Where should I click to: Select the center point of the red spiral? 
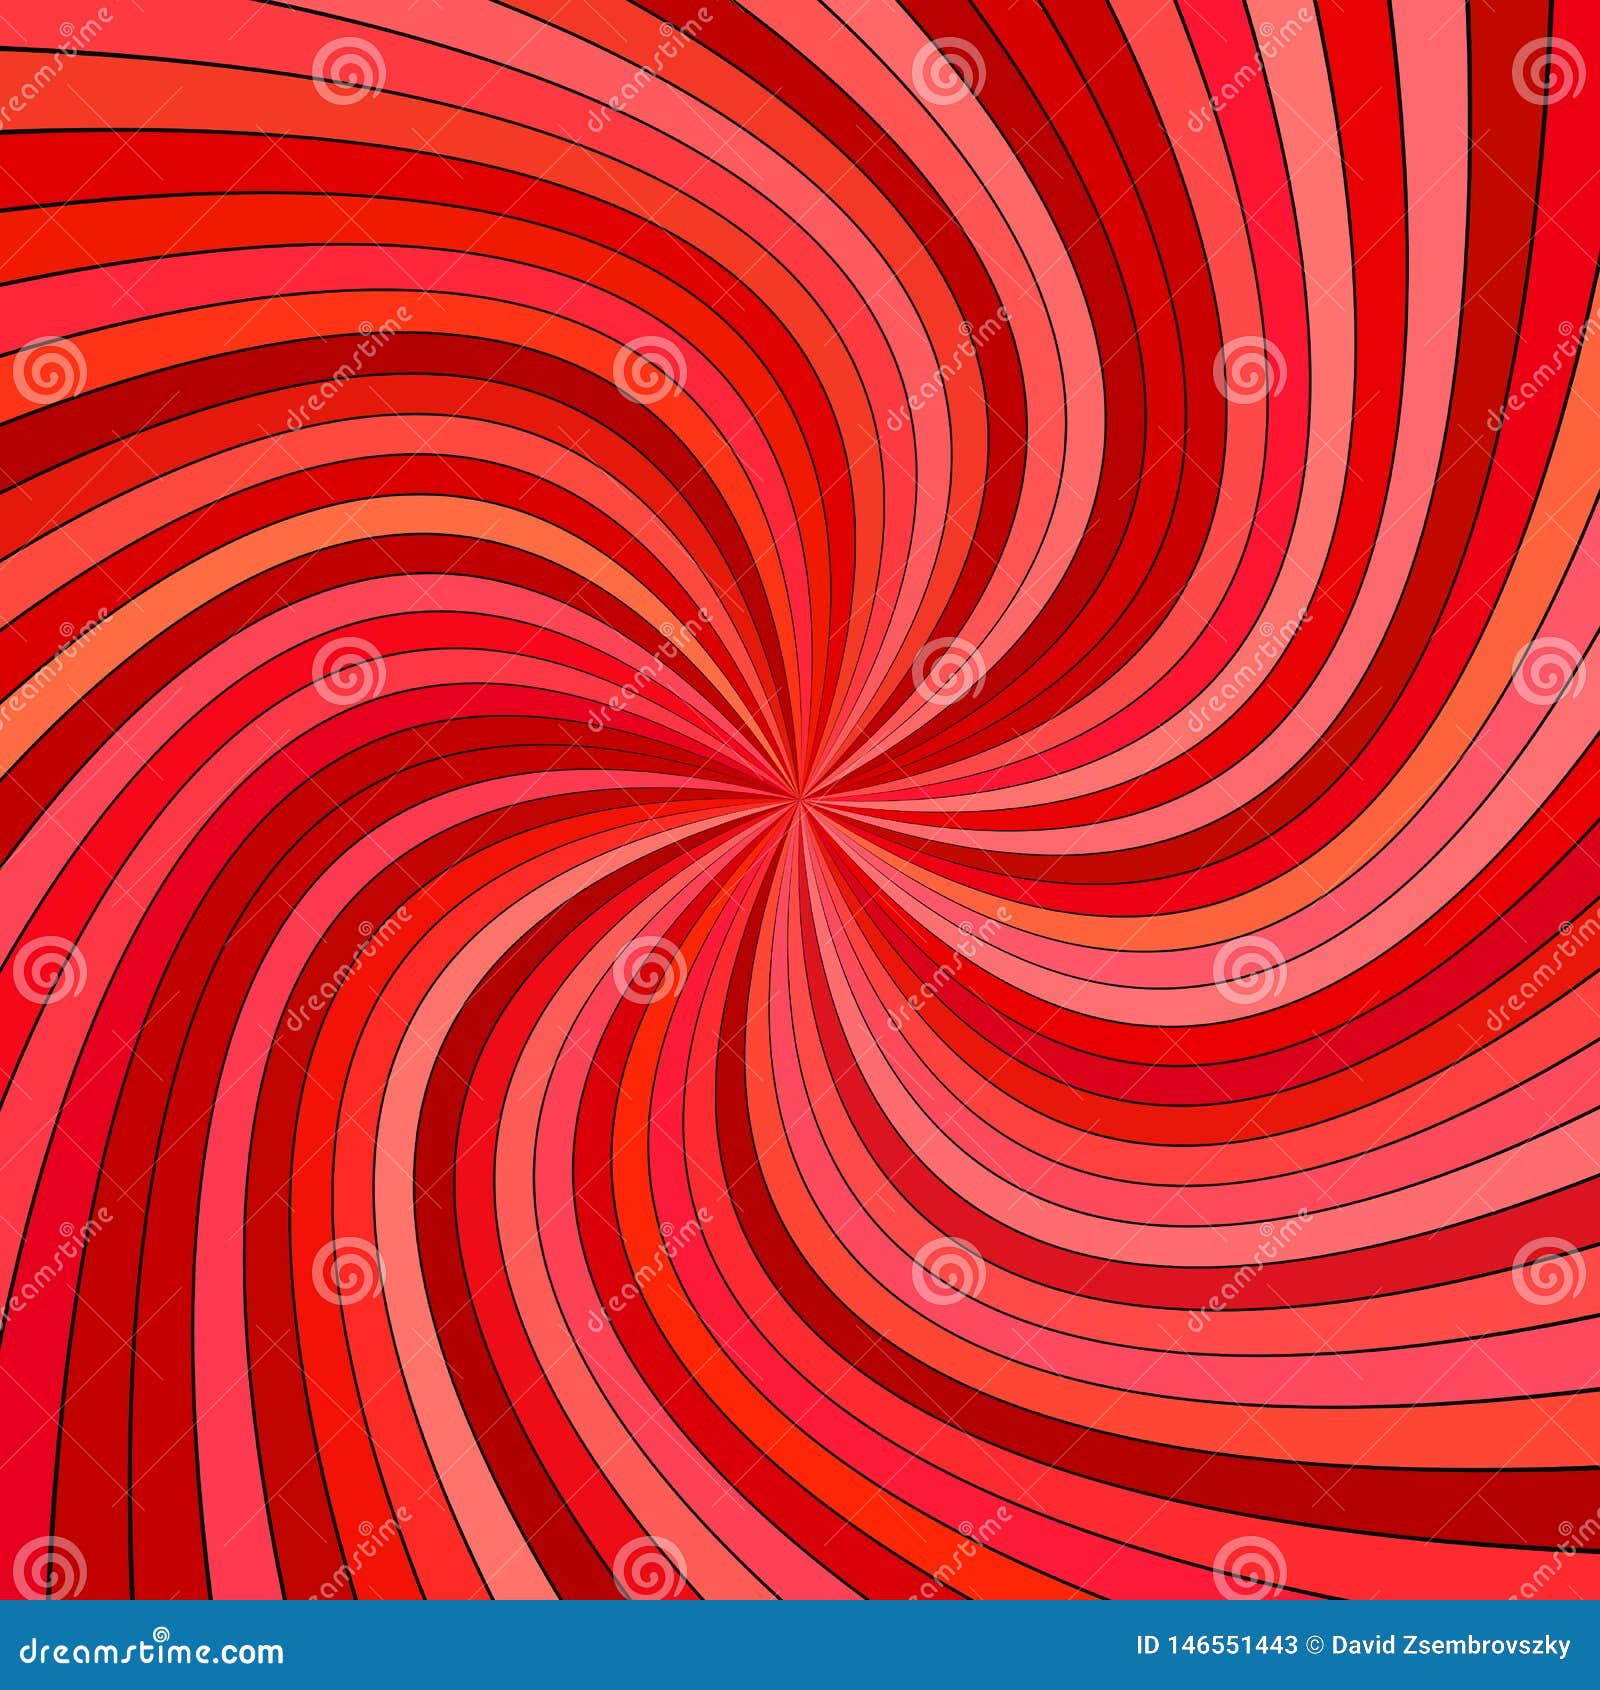805,800
